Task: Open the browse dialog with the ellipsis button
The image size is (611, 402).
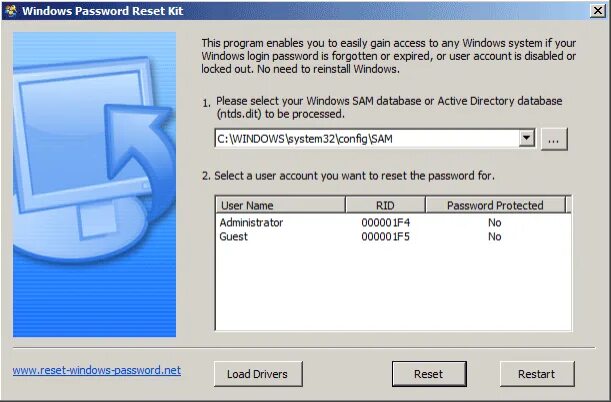Action: pos(554,139)
